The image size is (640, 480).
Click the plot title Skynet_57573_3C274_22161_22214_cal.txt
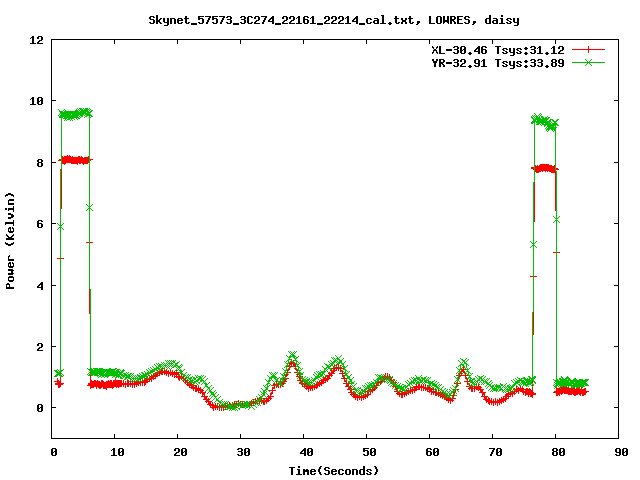point(284,20)
